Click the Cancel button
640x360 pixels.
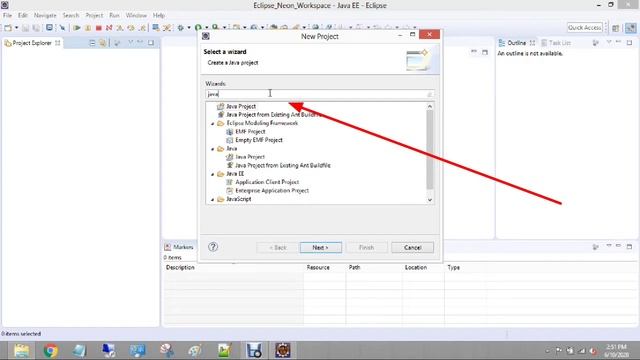pos(412,247)
